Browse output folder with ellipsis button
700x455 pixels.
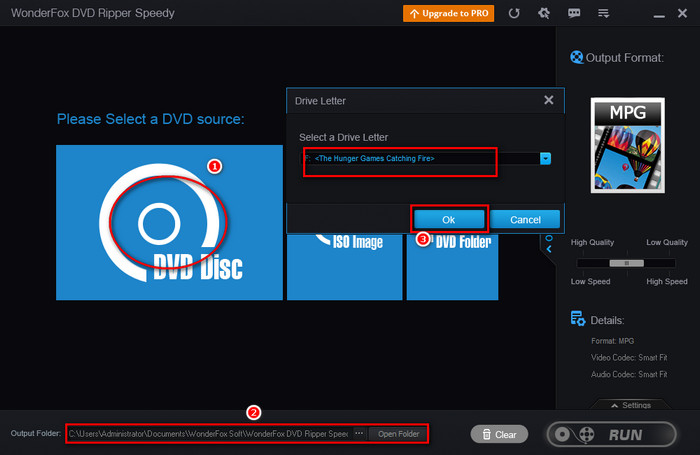[x=359, y=433]
